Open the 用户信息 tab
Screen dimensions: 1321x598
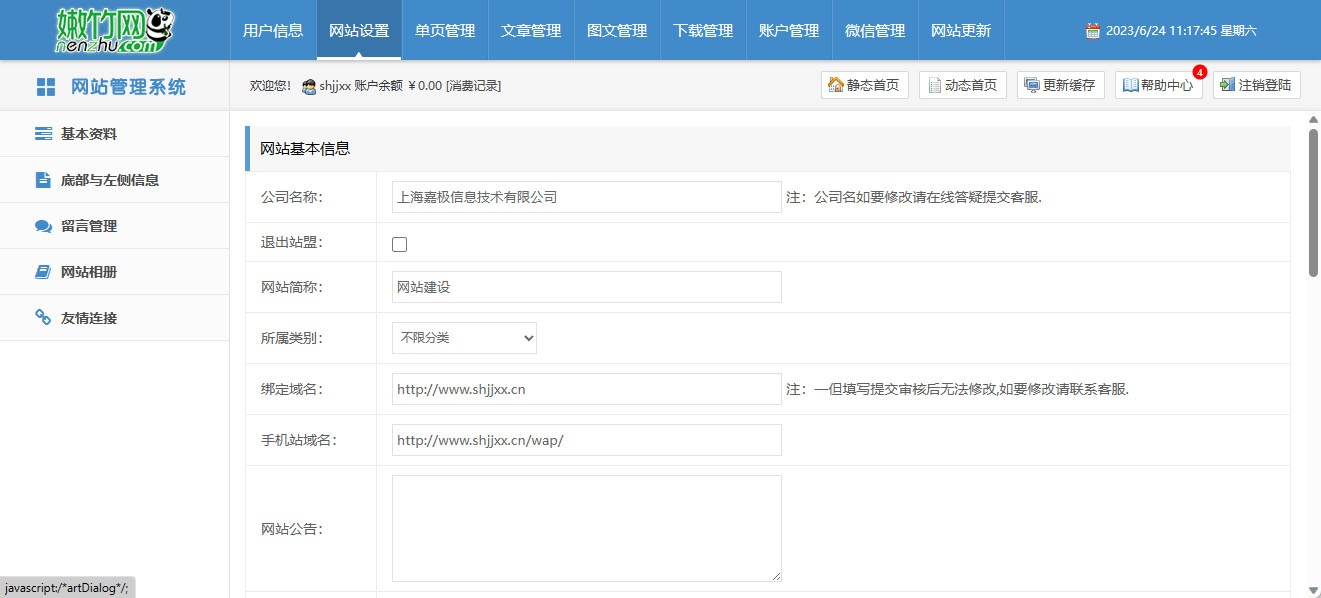pyautogui.click(x=273, y=31)
